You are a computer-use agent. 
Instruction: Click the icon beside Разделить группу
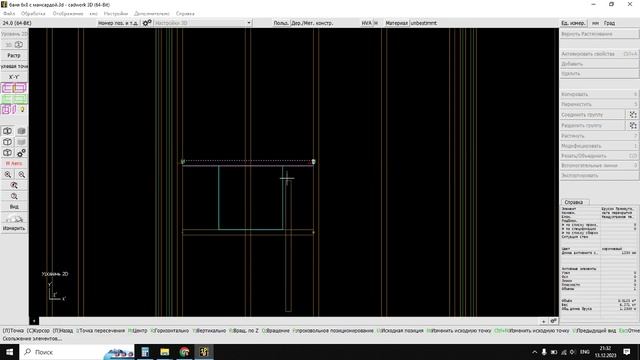[633, 125]
